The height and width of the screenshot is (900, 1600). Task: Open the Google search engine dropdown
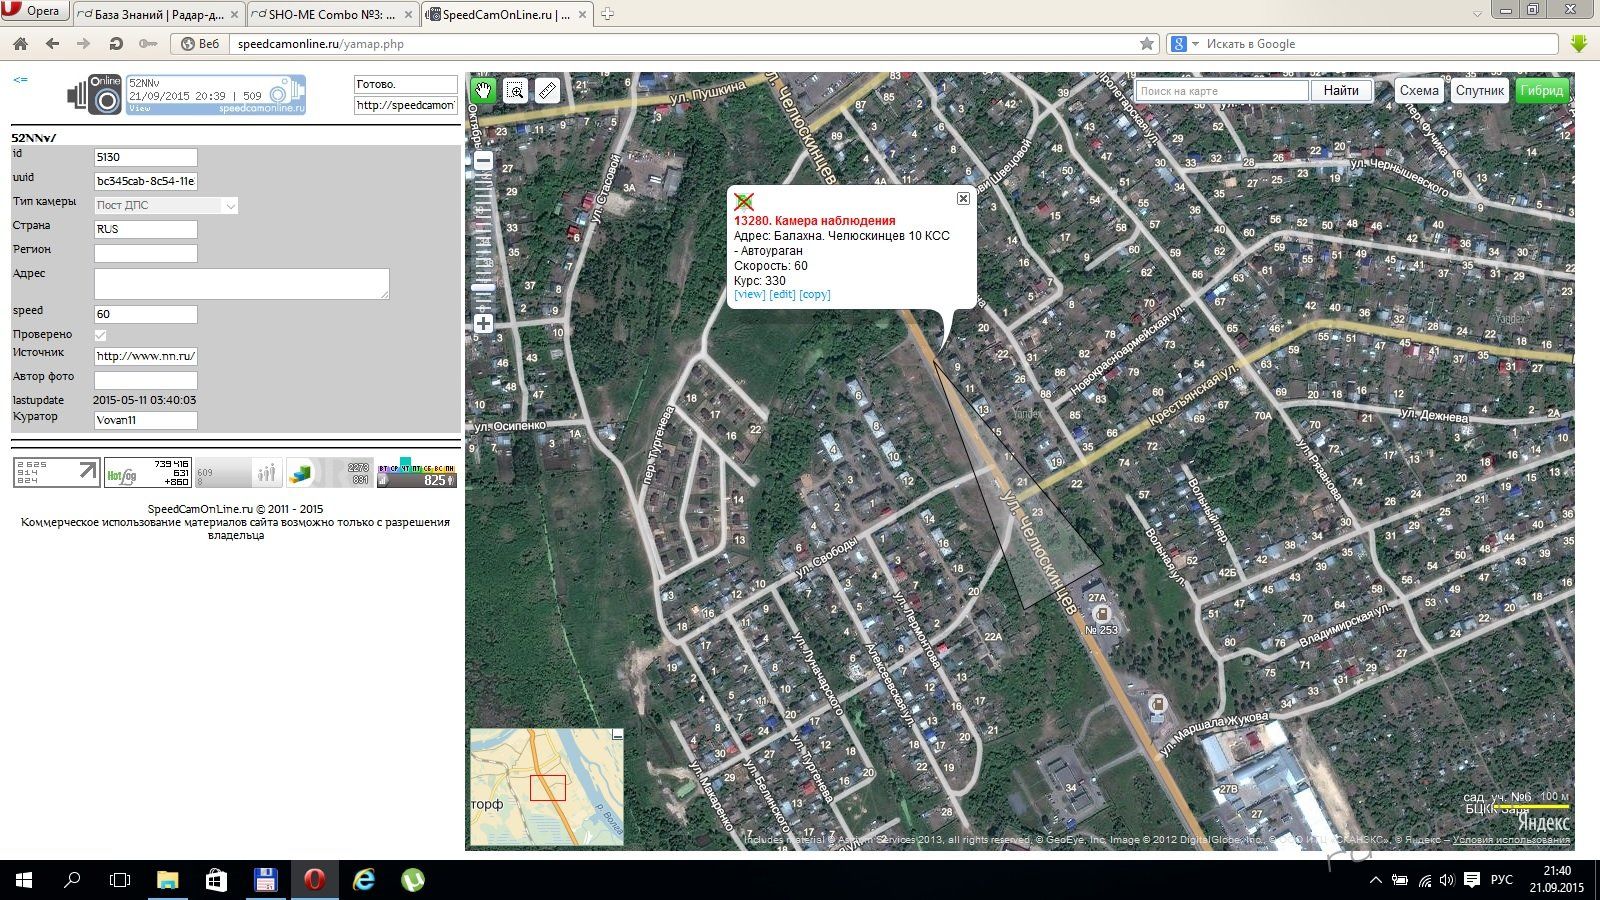pos(1186,44)
